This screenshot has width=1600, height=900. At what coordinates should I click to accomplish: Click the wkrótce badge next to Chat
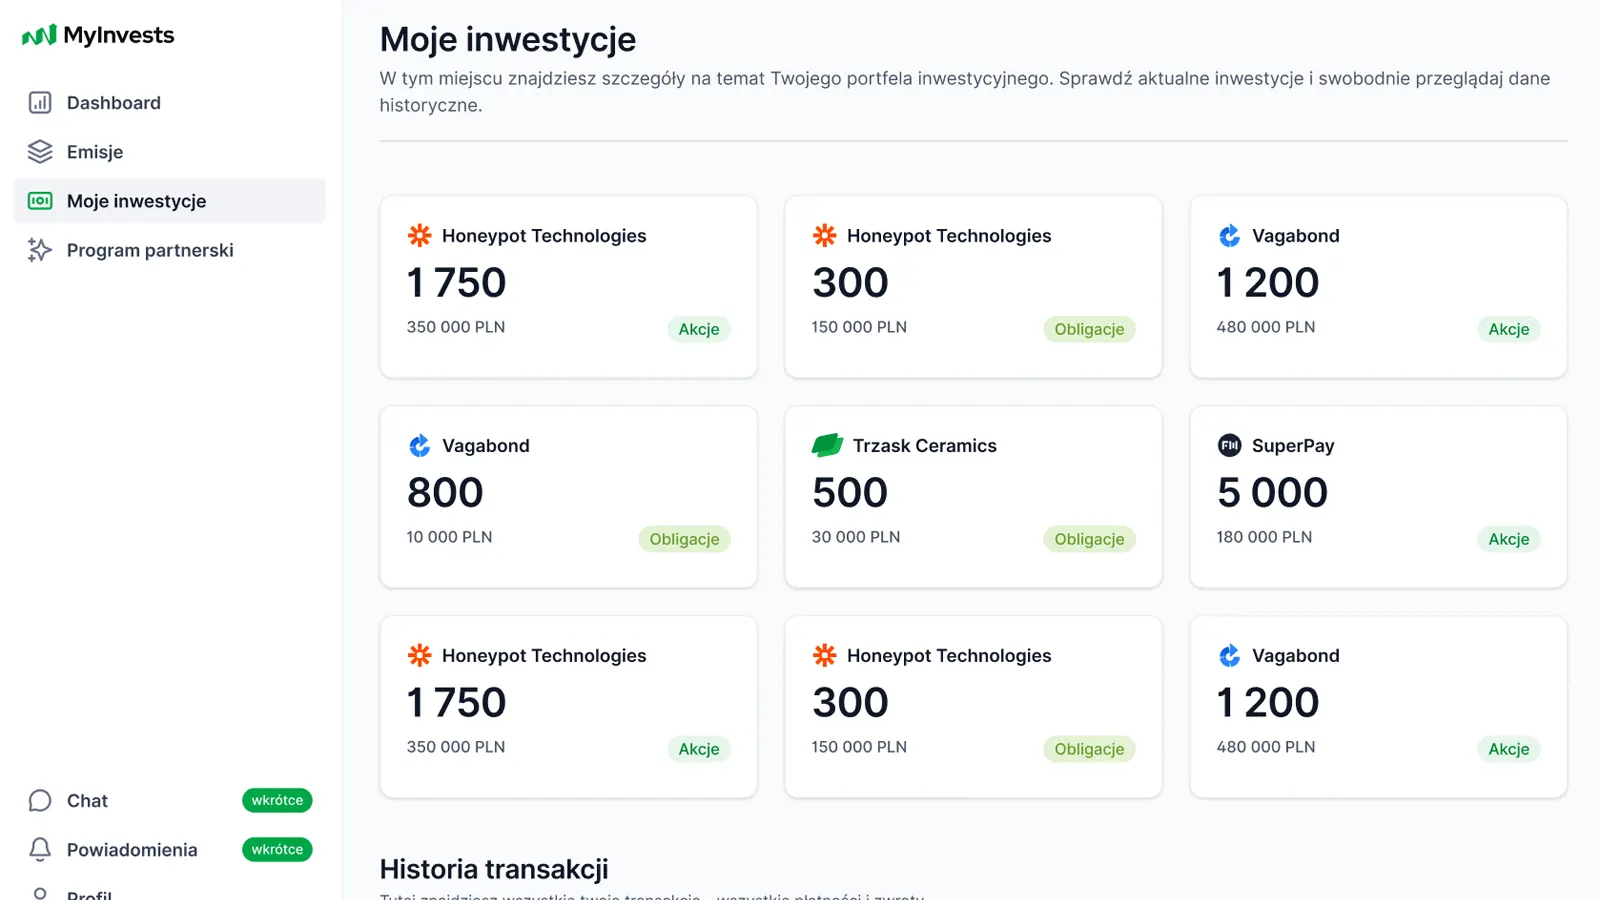click(277, 800)
